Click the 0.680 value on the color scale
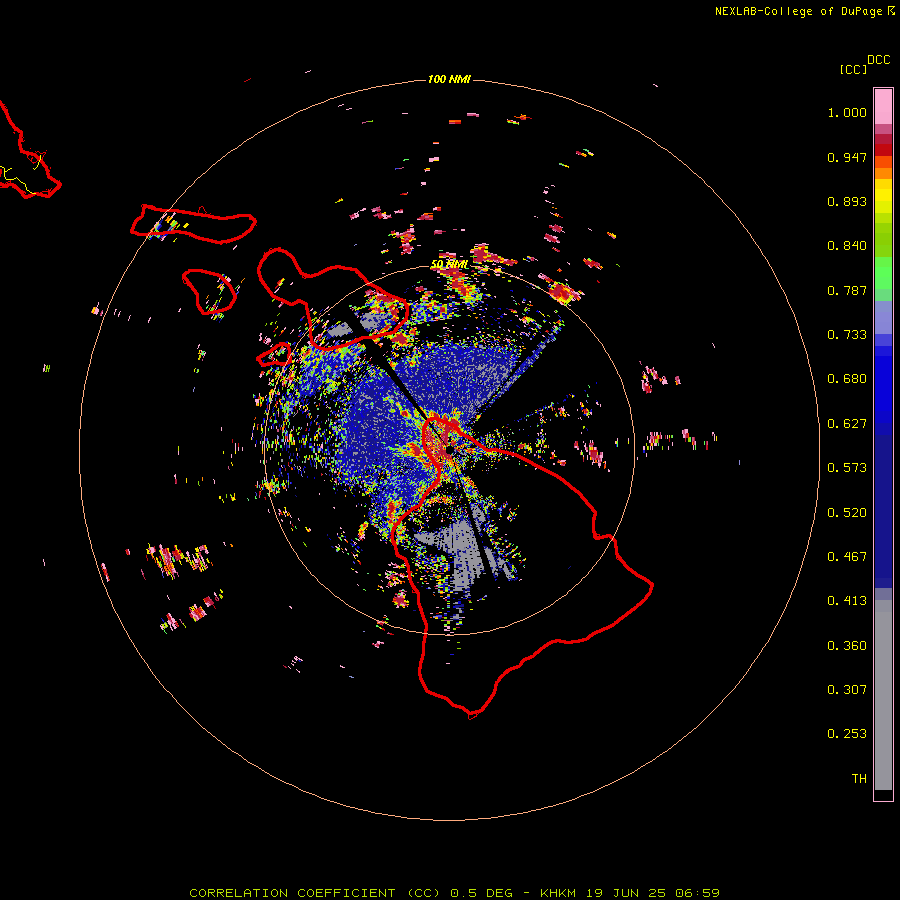This screenshot has height=900, width=900. [847, 379]
